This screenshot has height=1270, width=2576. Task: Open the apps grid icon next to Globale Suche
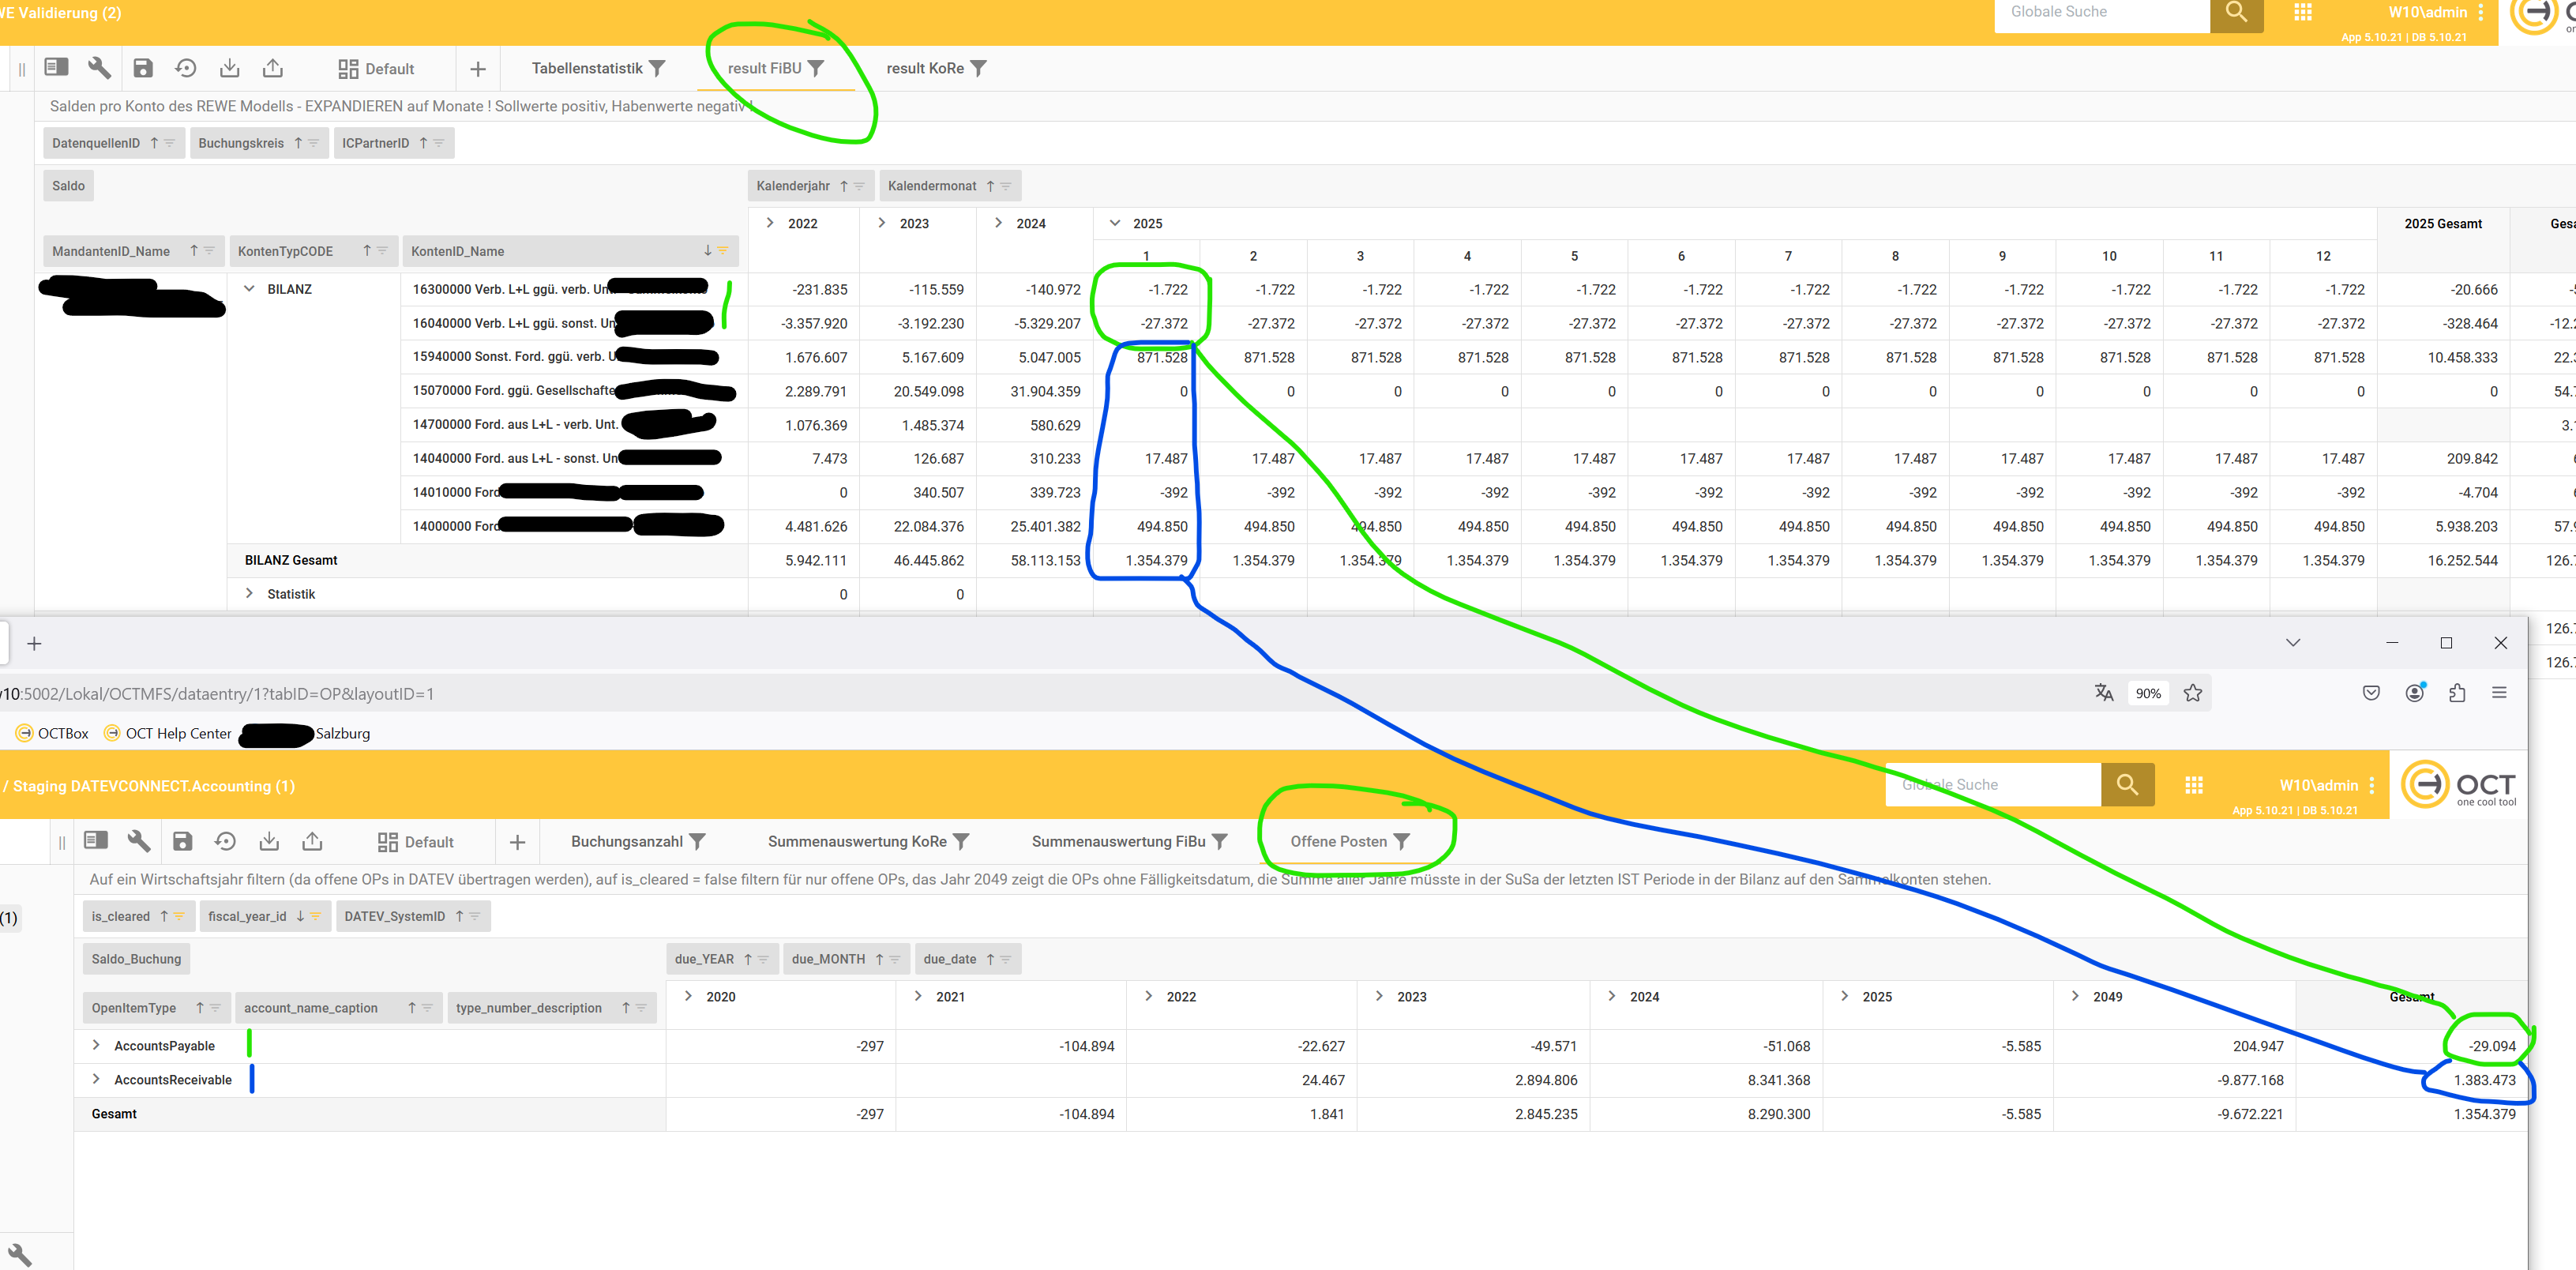(x=2302, y=12)
